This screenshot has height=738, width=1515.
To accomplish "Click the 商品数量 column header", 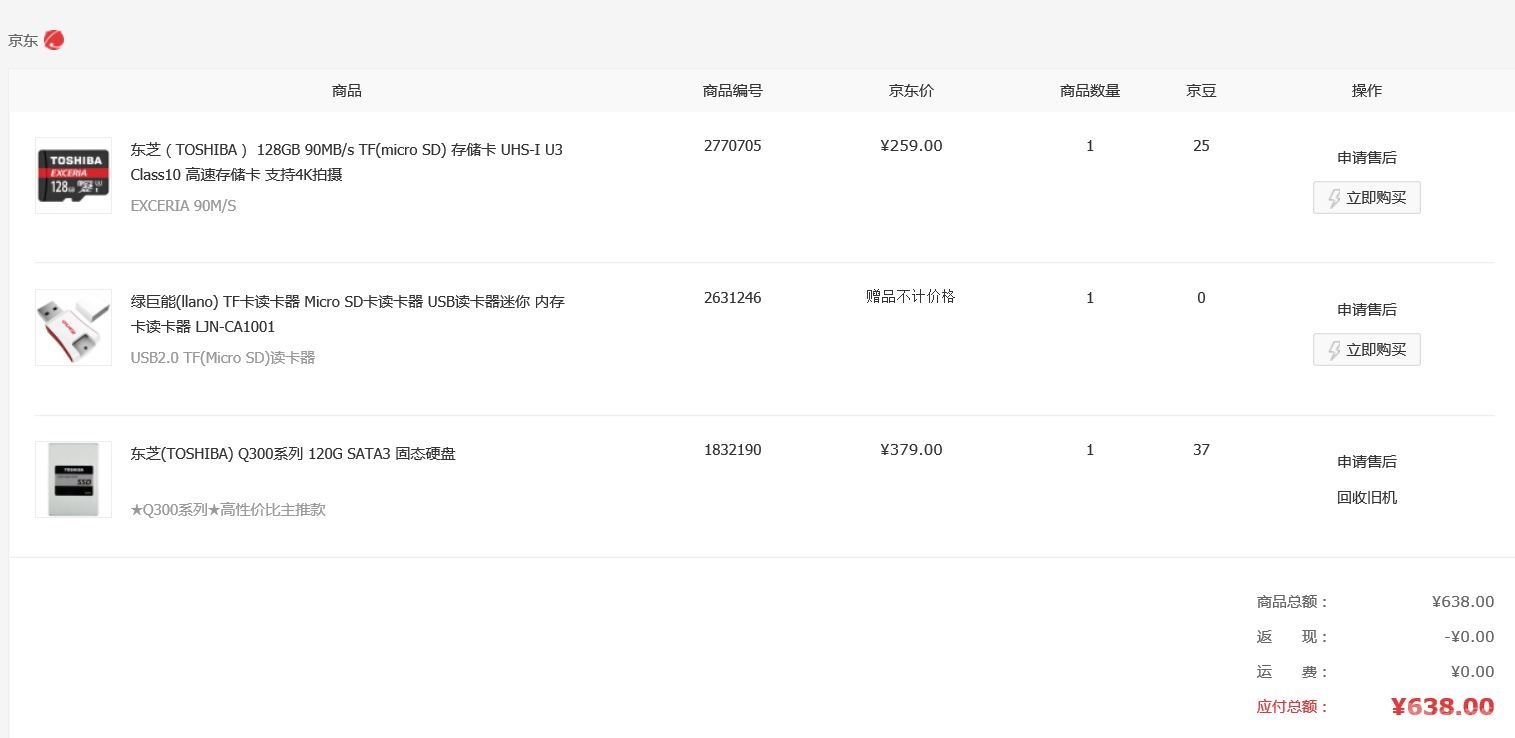I will point(1090,90).
